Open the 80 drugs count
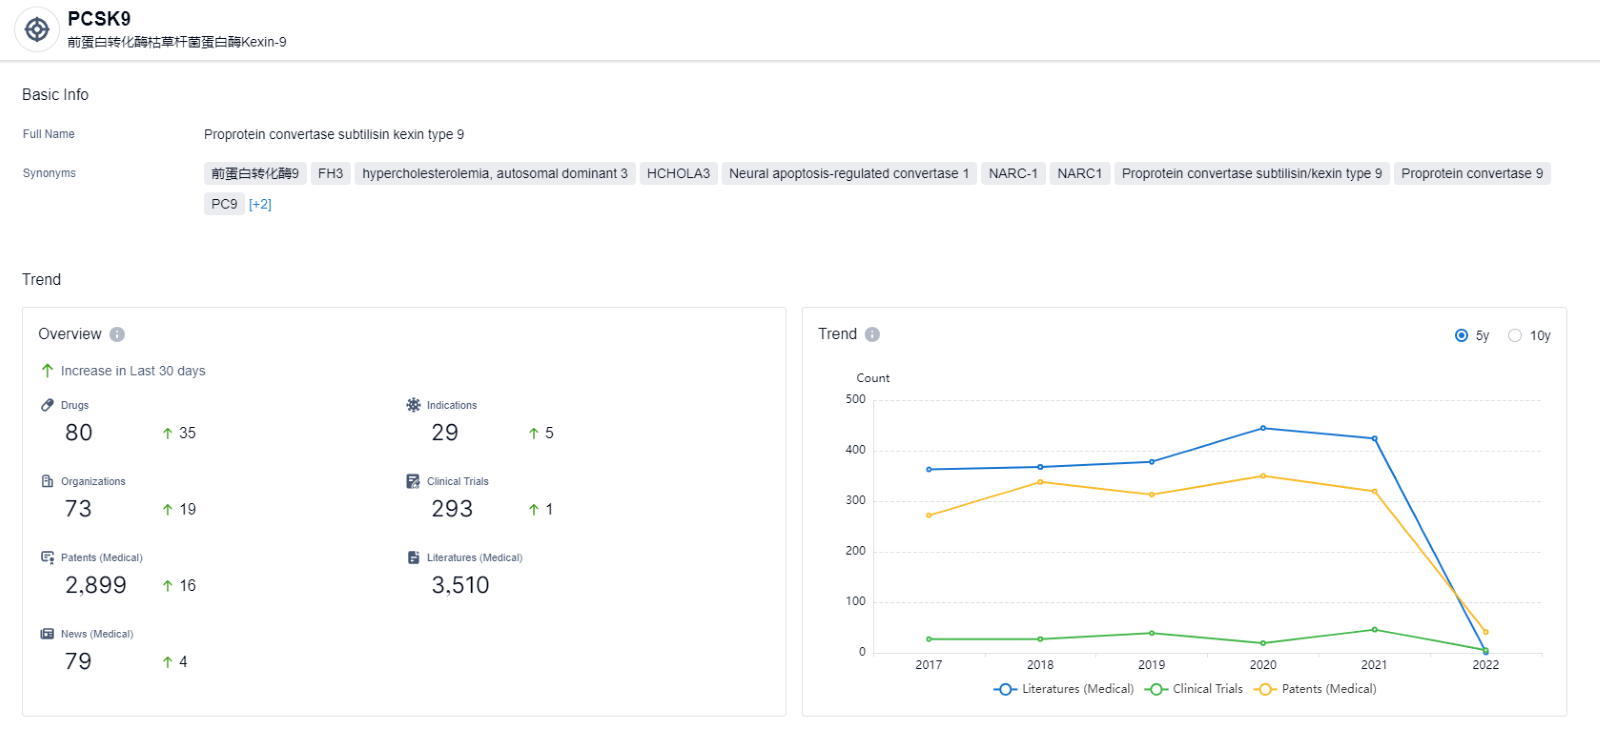The width and height of the screenshot is (1600, 733). (79, 433)
